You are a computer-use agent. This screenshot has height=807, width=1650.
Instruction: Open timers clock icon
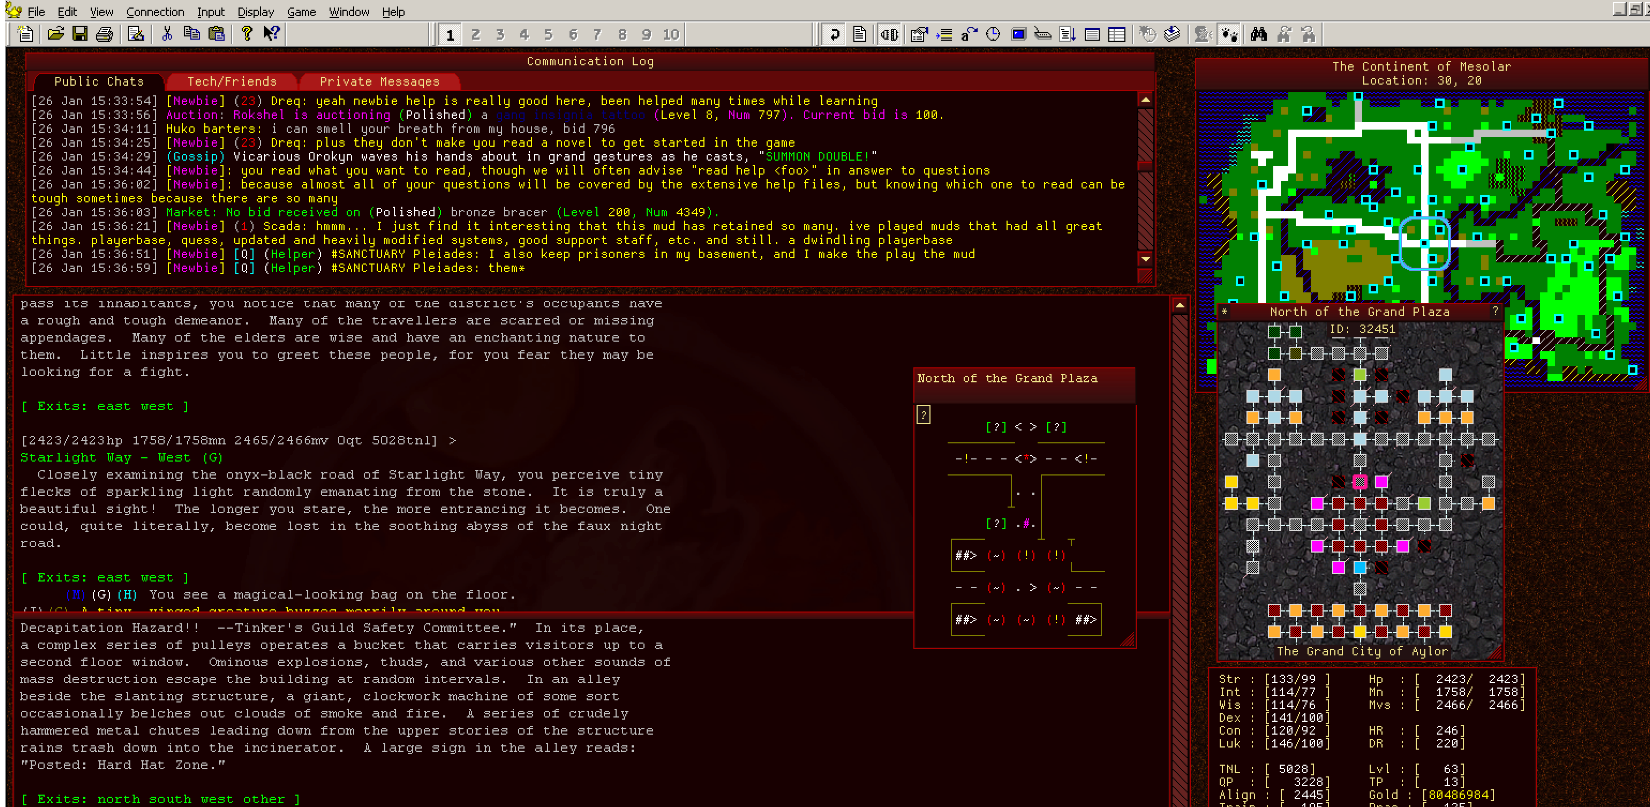click(993, 34)
